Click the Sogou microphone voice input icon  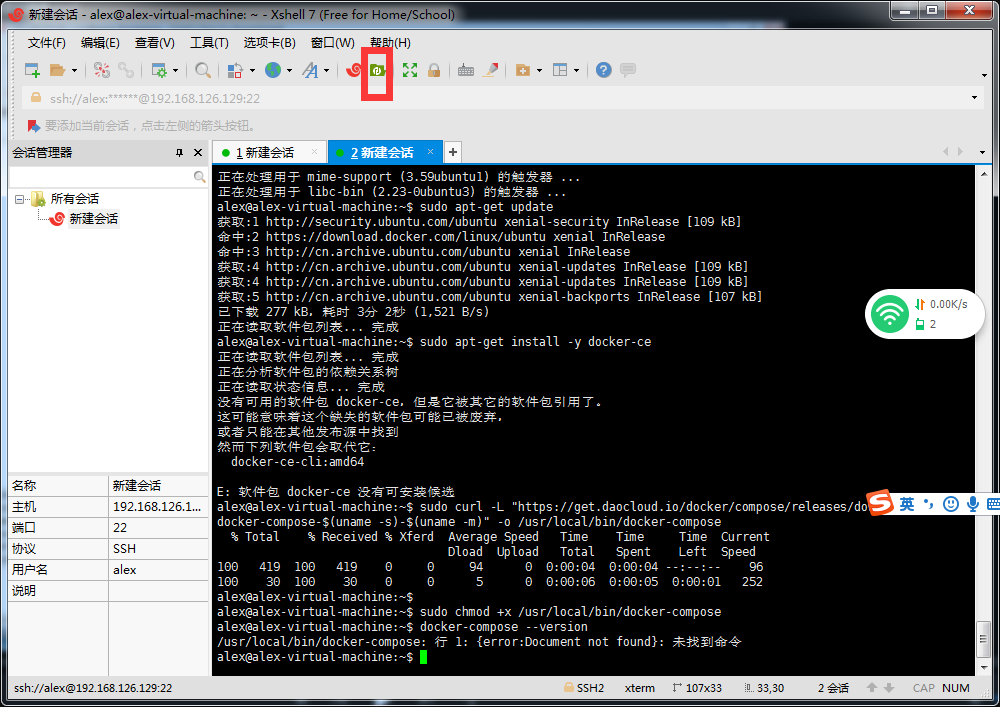(x=973, y=504)
